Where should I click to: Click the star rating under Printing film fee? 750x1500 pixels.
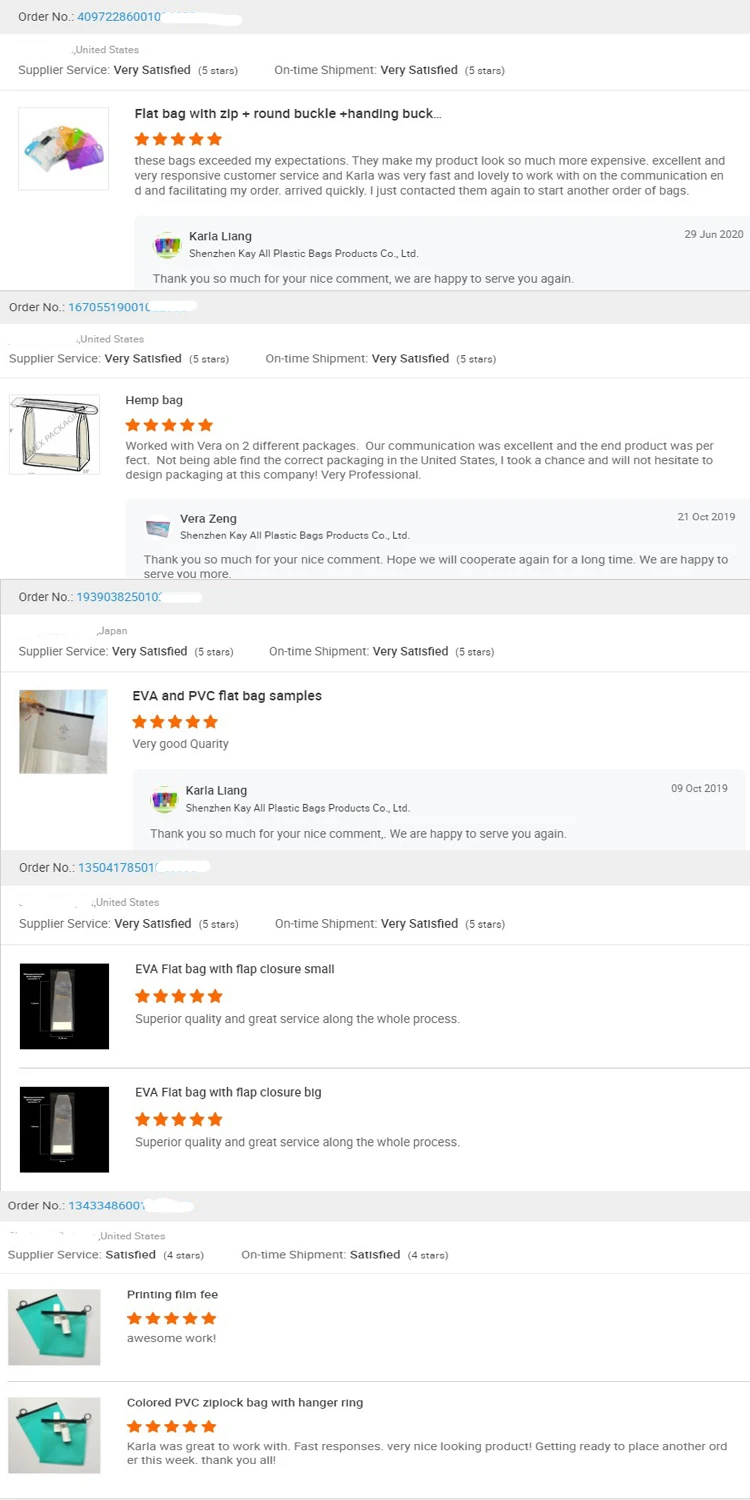(171, 1319)
